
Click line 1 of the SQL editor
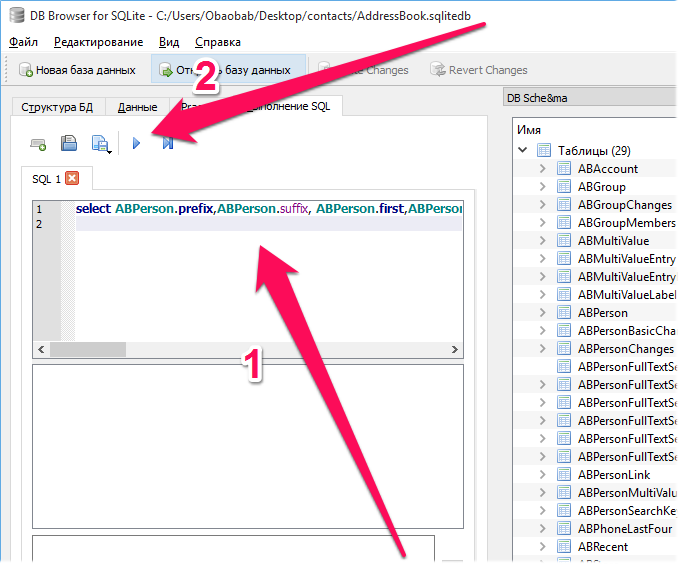[268, 209]
